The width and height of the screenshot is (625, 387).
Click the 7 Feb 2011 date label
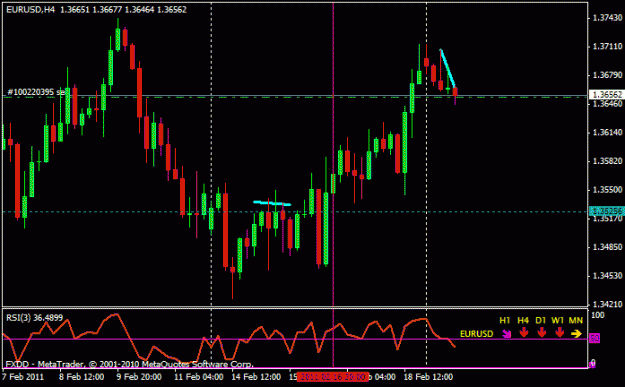point(23,377)
